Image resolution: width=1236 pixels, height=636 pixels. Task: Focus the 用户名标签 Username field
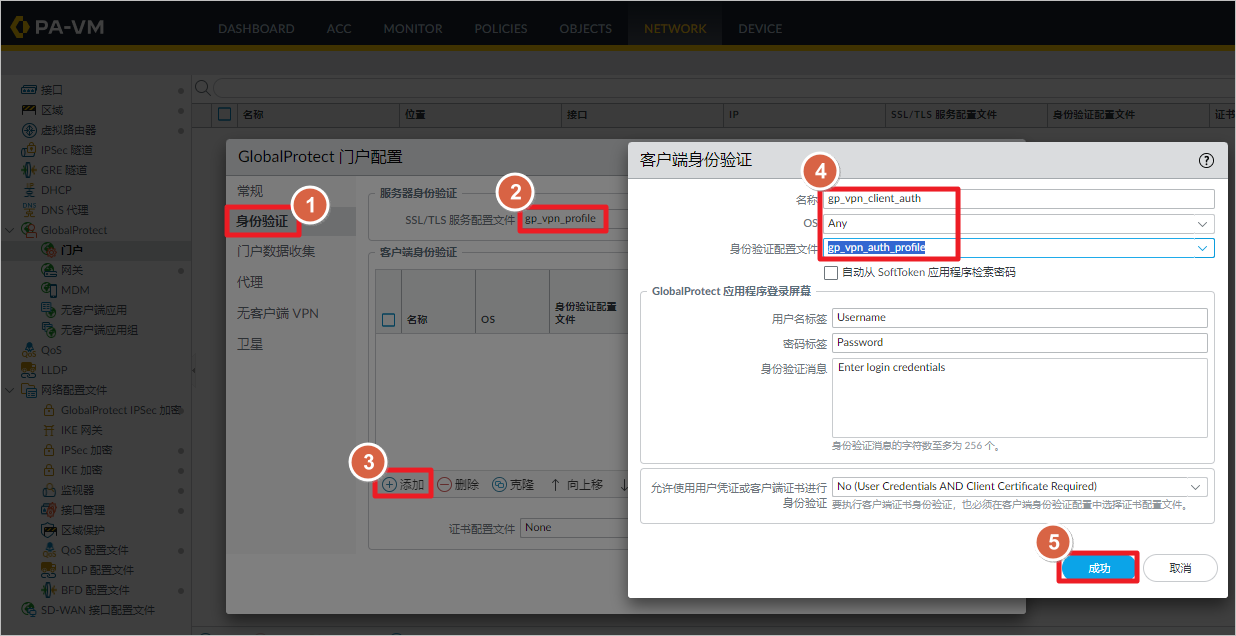click(1020, 318)
